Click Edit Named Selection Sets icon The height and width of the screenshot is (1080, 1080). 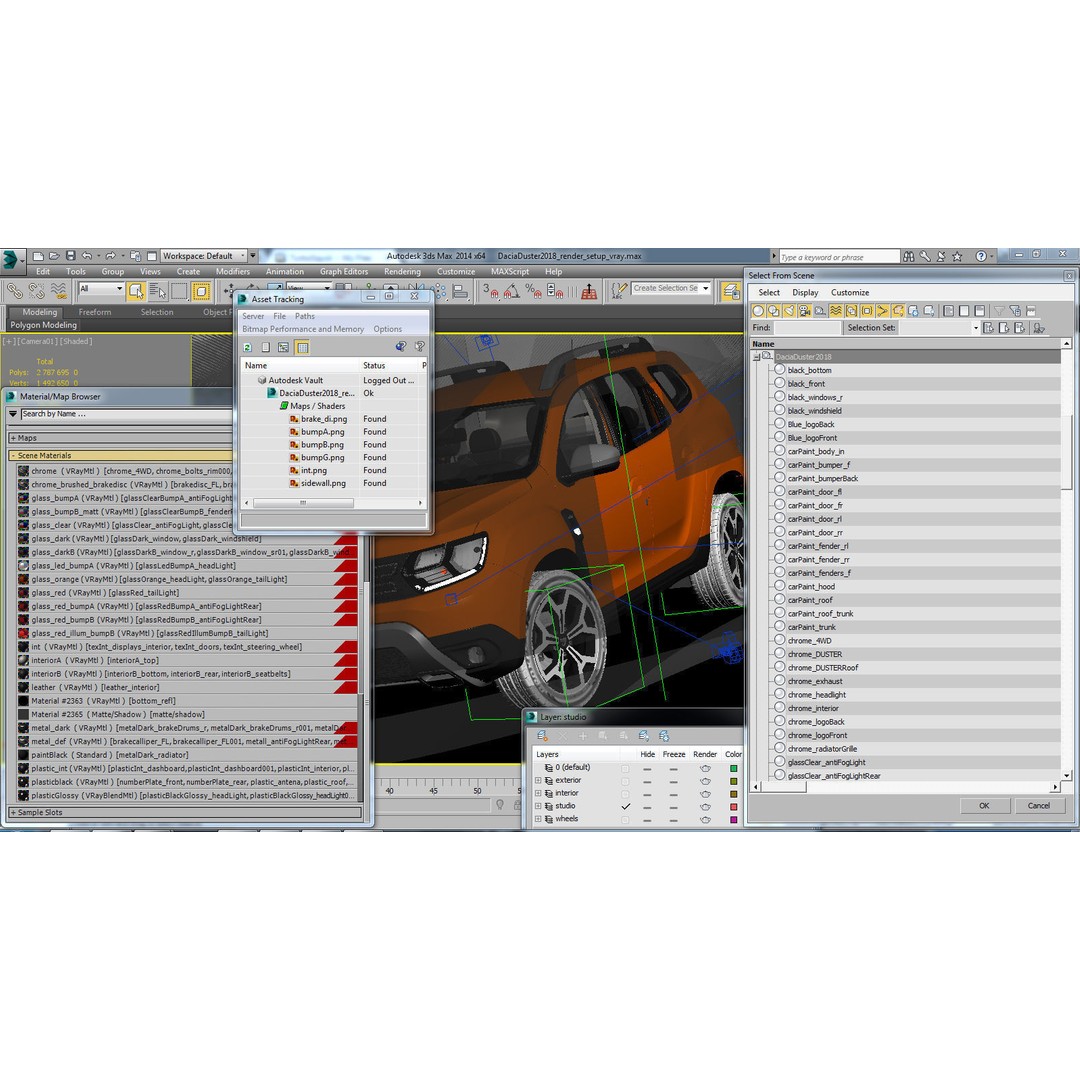[620, 291]
